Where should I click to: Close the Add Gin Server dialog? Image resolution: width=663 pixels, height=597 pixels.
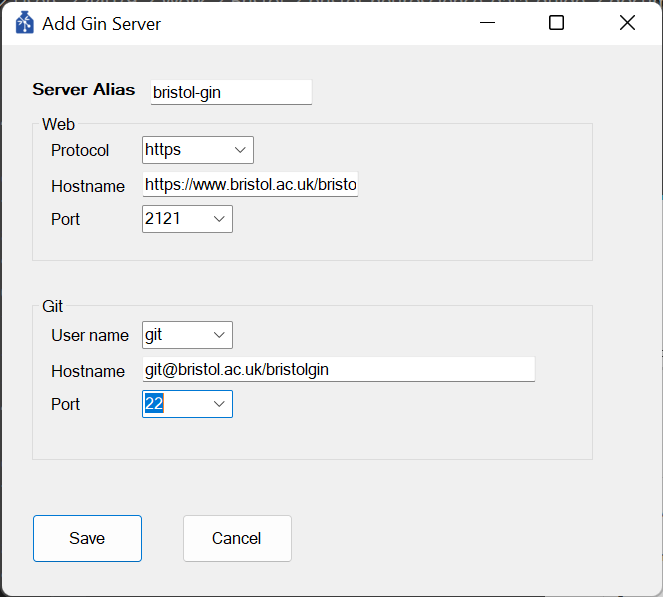[627, 23]
